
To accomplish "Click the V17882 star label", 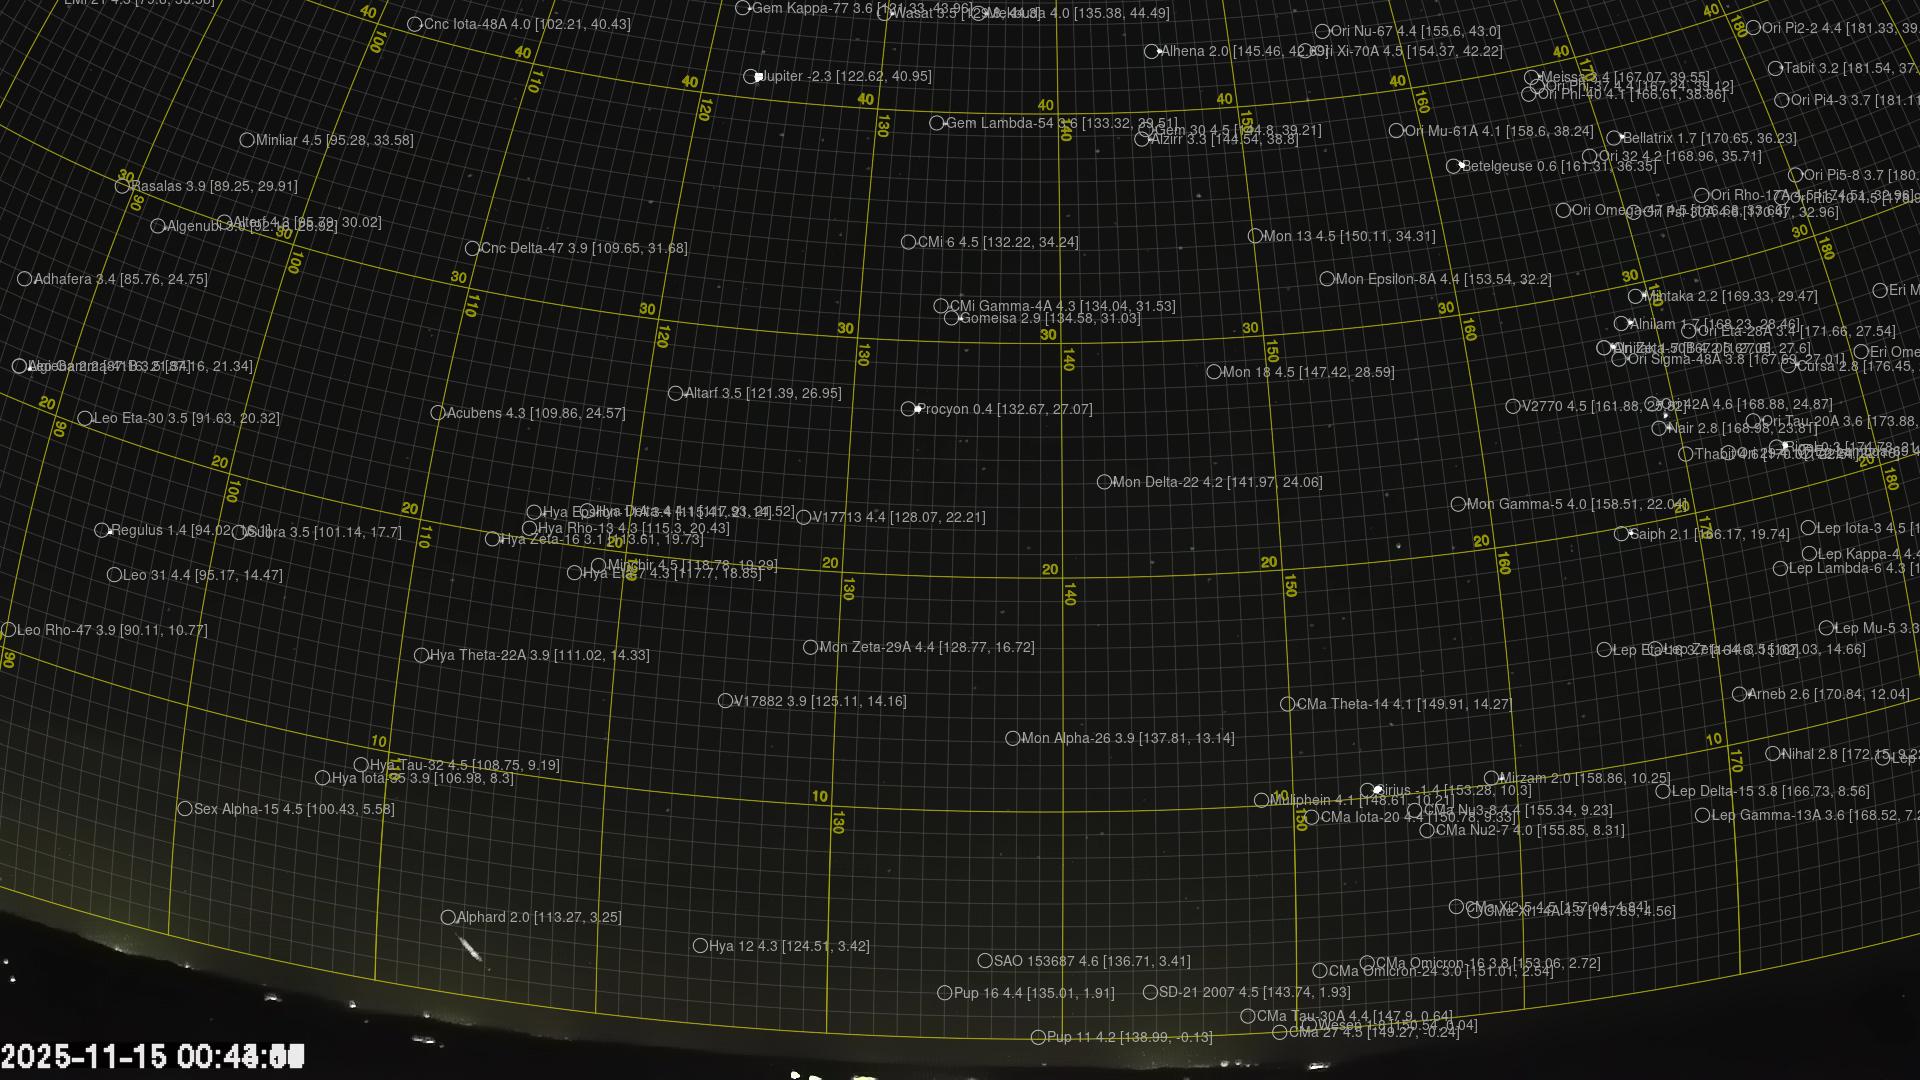I will [820, 702].
